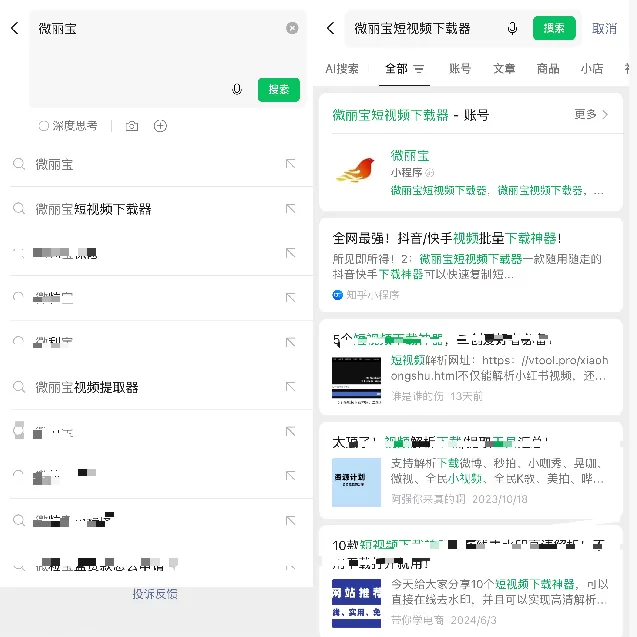Screen dimensions: 637x637
Task: Open filter dropdown on 全部 tab
Action: [418, 69]
